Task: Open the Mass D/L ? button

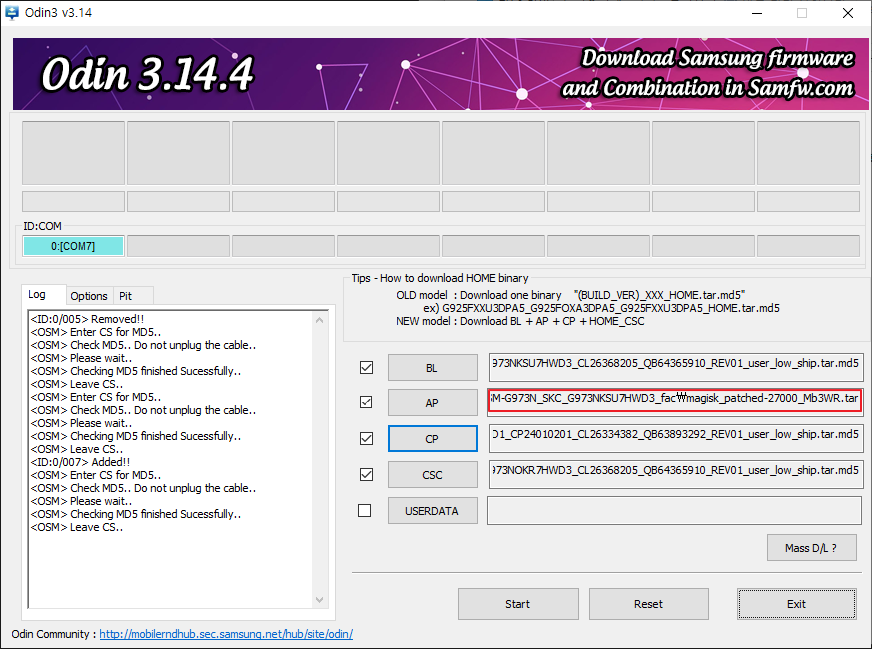Action: (x=811, y=548)
